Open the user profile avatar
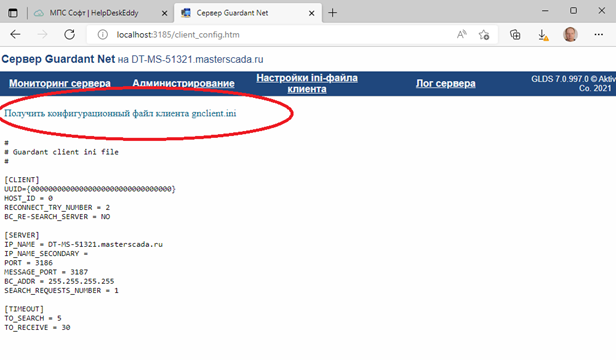The width and height of the screenshot is (616, 360). 570,35
